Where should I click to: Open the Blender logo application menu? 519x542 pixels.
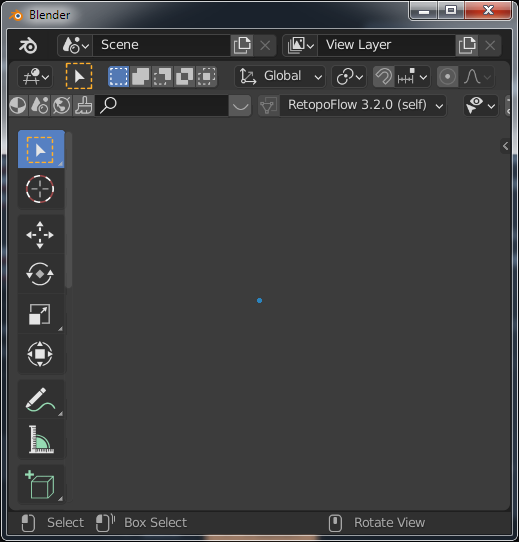(x=28, y=46)
